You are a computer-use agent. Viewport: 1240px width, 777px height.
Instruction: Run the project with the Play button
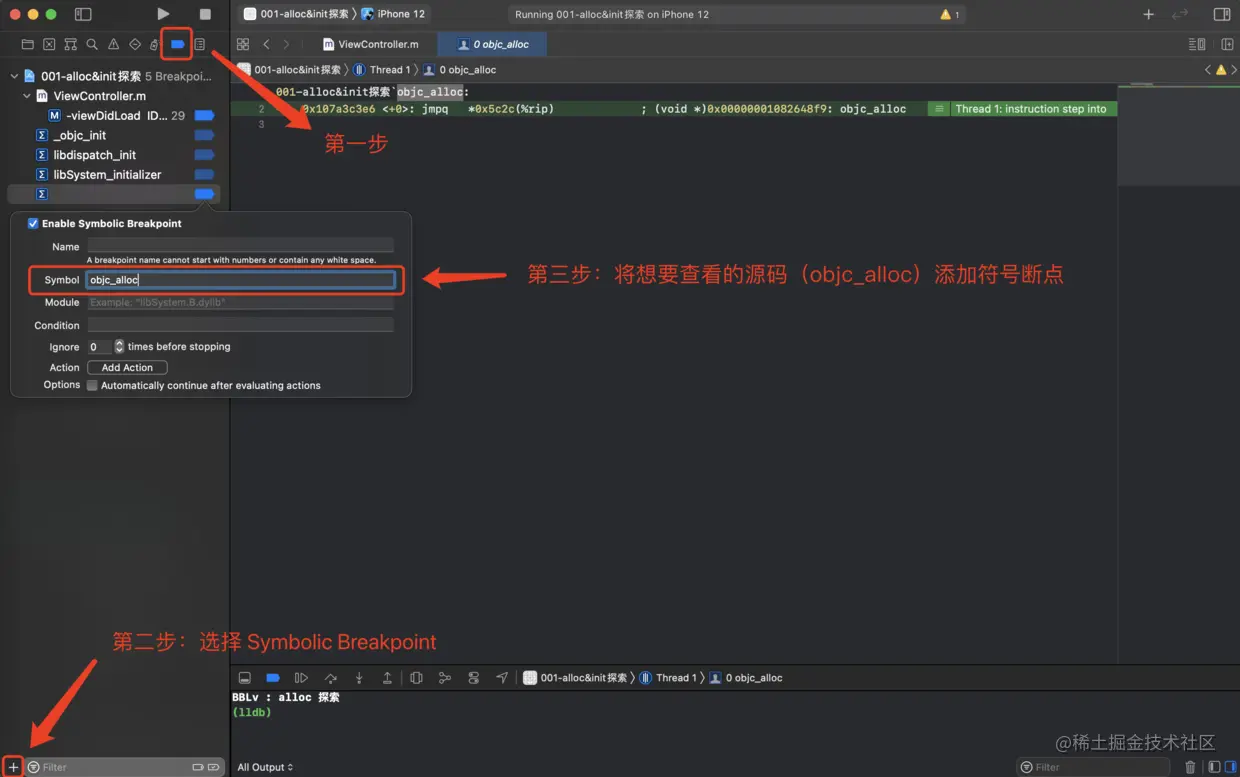point(163,14)
